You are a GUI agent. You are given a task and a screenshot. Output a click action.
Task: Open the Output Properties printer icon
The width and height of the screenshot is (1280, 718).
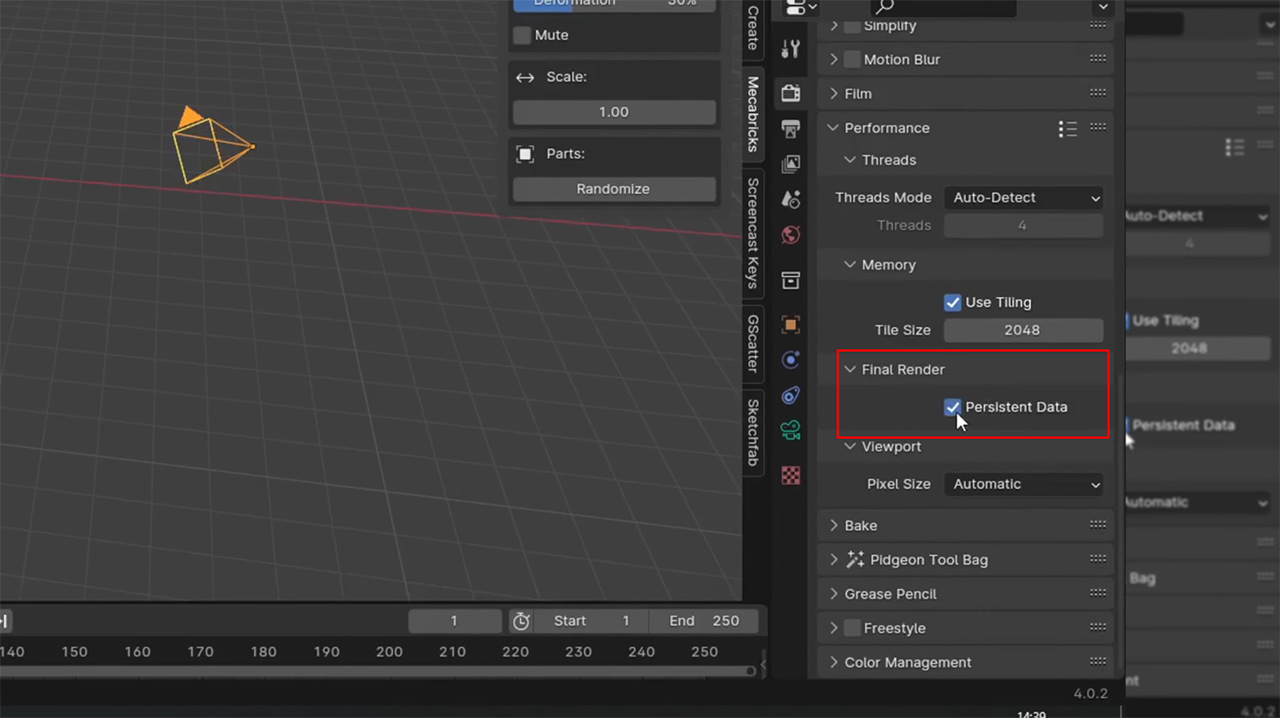click(x=790, y=128)
